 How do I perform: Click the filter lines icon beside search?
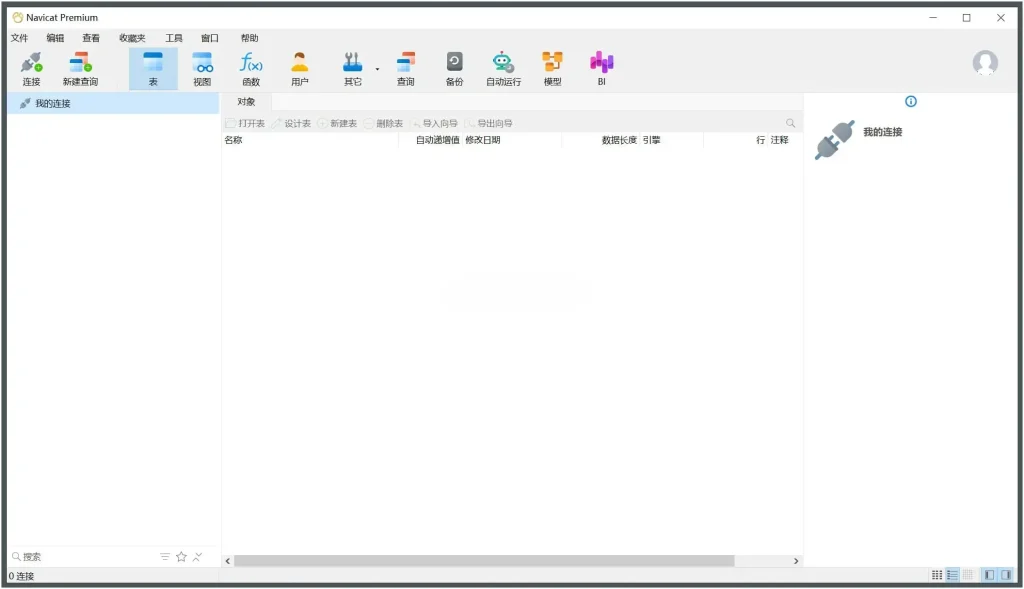(165, 556)
